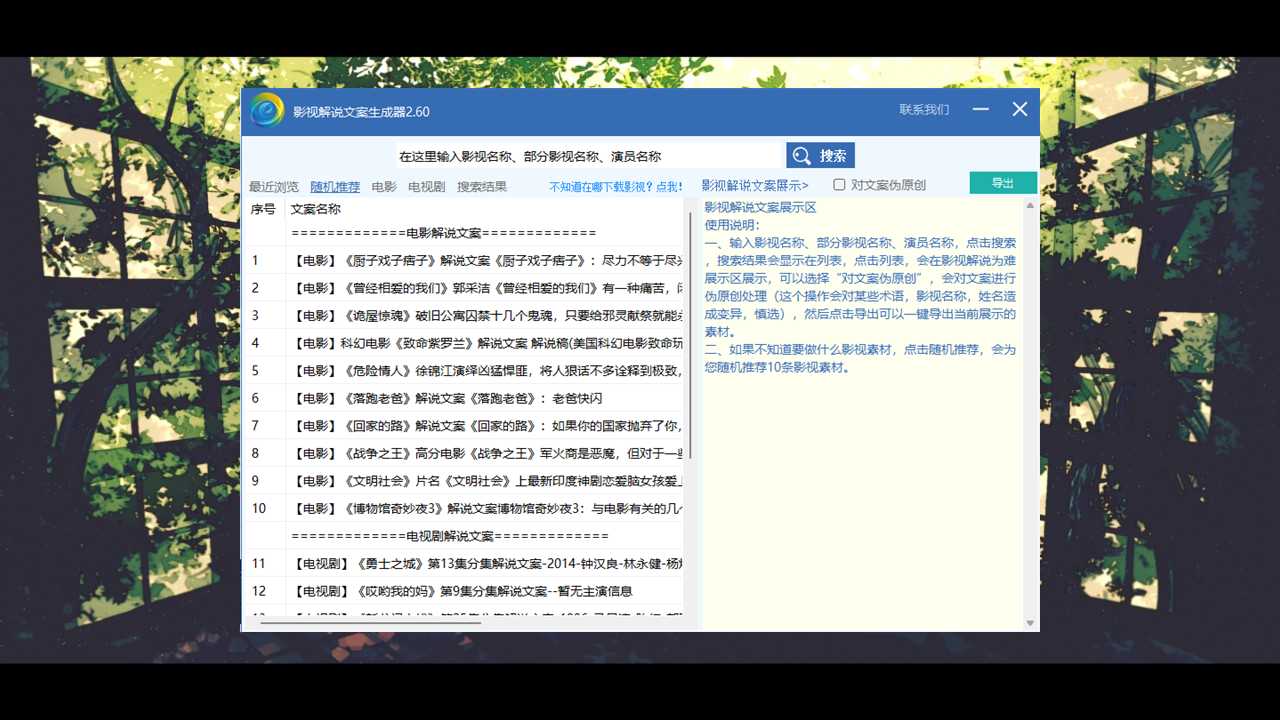
Task: Select the 《勇士之城》 TV series entry
Action: tap(486, 564)
